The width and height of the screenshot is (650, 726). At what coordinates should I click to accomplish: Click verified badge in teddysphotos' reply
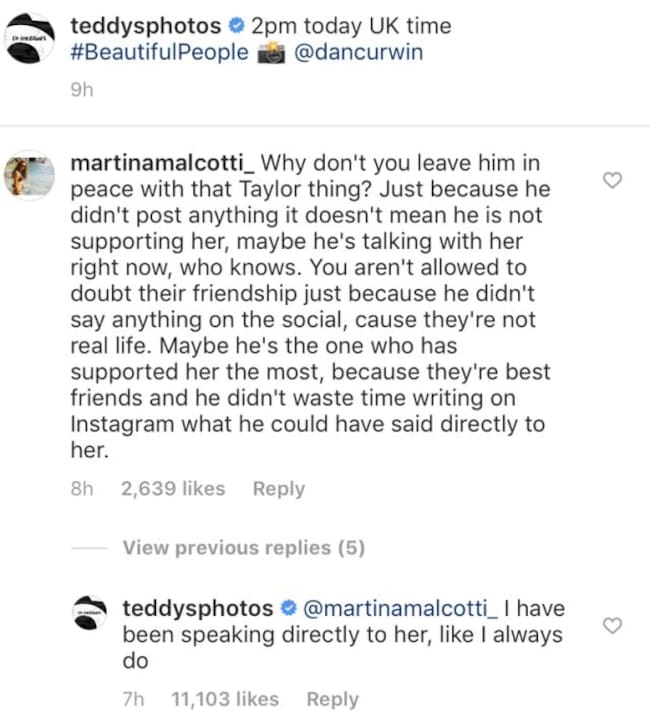pos(287,608)
